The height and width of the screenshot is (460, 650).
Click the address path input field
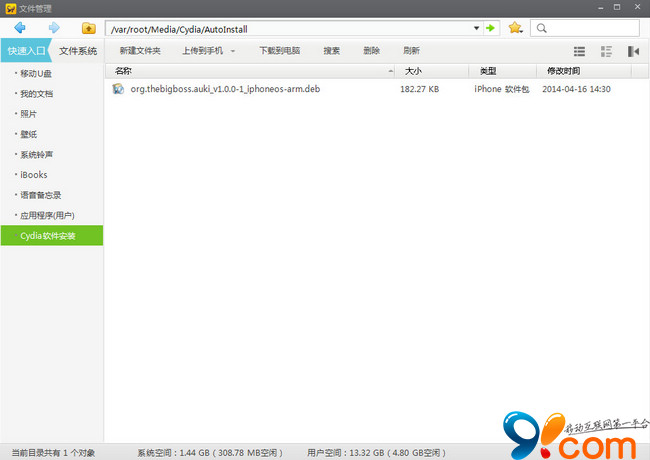point(289,29)
